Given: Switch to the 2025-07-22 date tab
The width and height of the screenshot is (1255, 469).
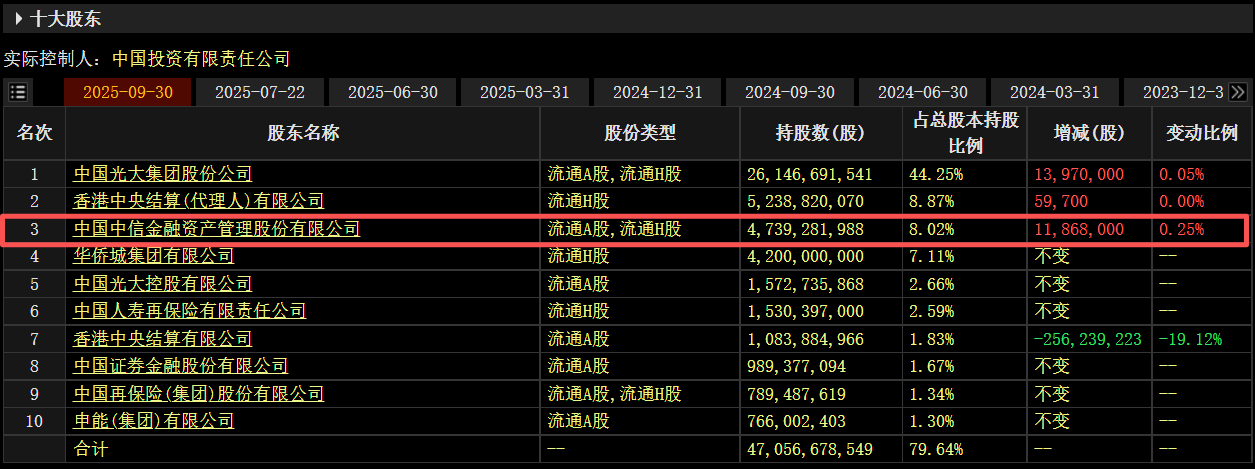Looking at the screenshot, I should click(x=260, y=92).
